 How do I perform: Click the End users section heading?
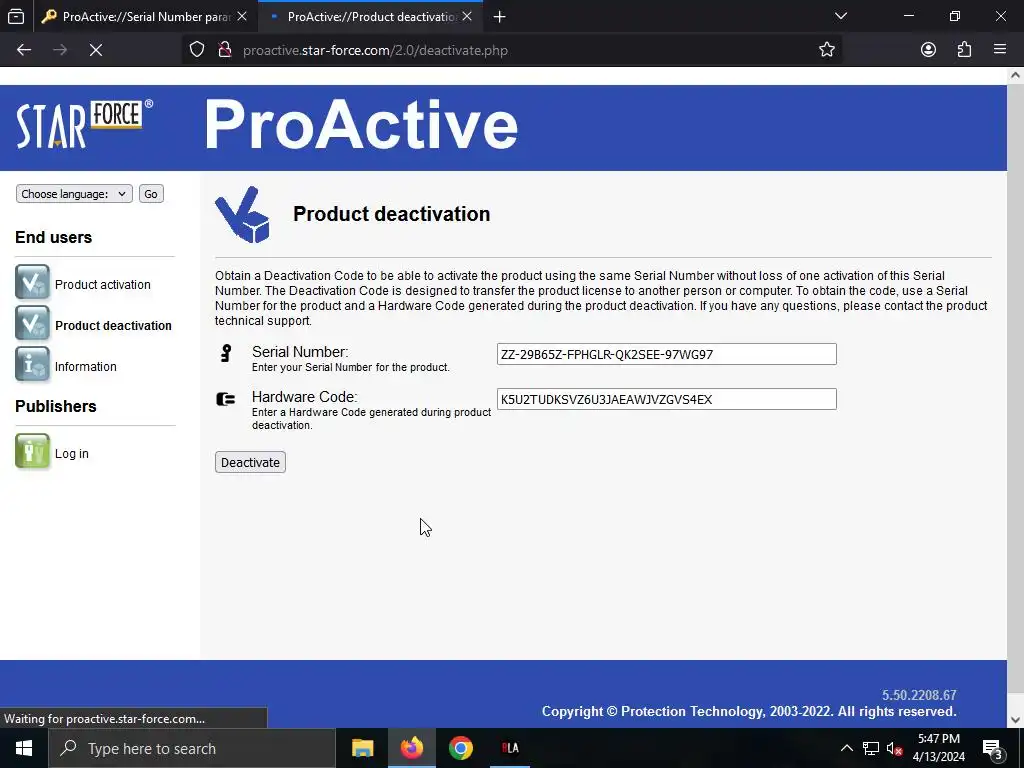54,237
